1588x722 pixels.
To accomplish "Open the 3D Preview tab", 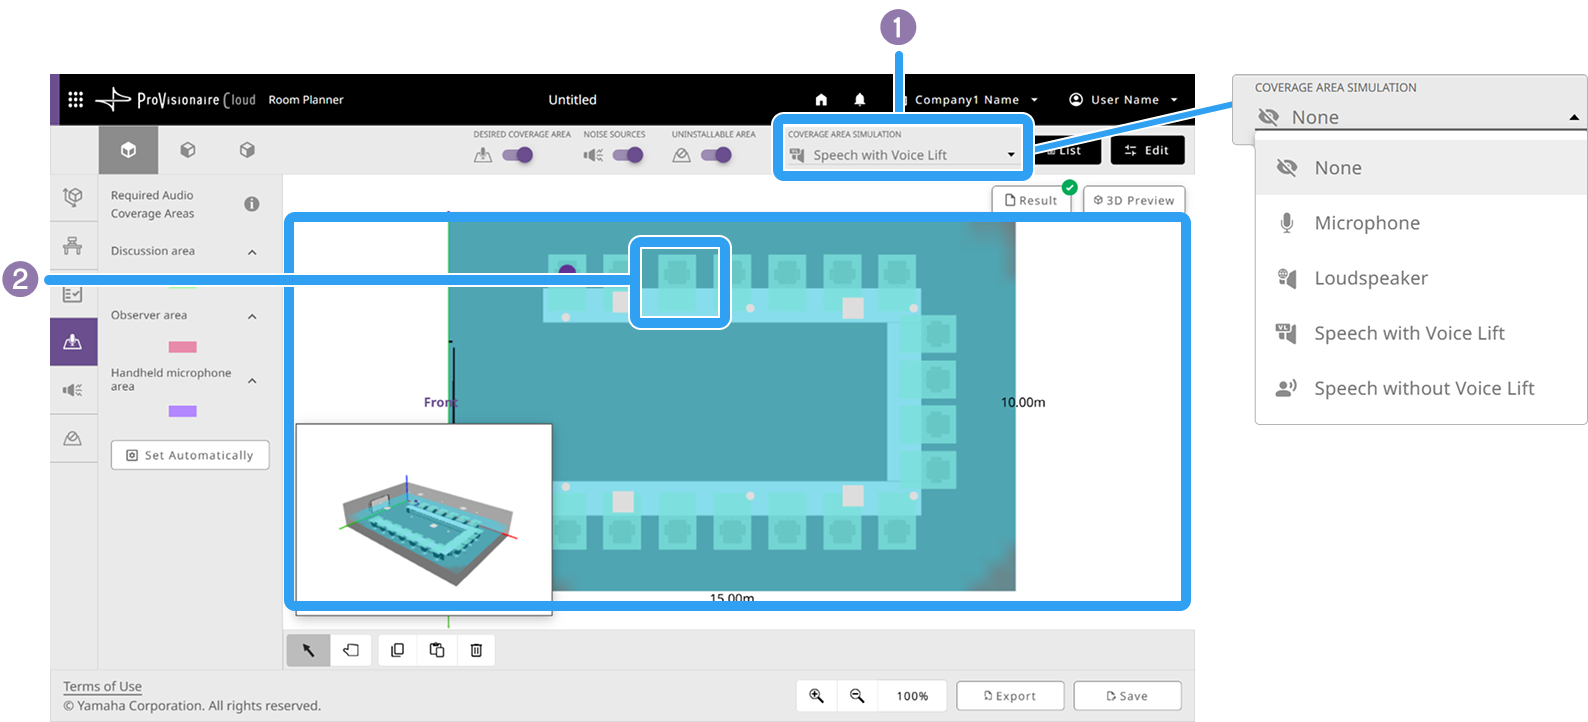I will tap(1134, 200).
